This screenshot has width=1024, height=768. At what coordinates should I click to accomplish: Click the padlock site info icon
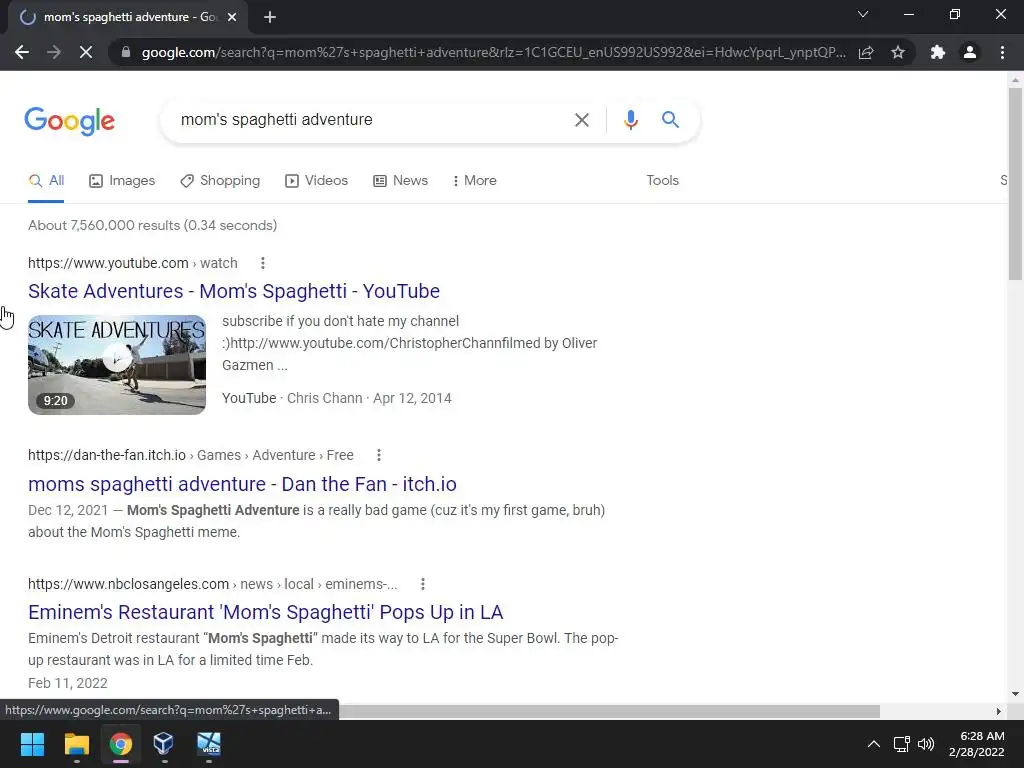[x=126, y=52]
